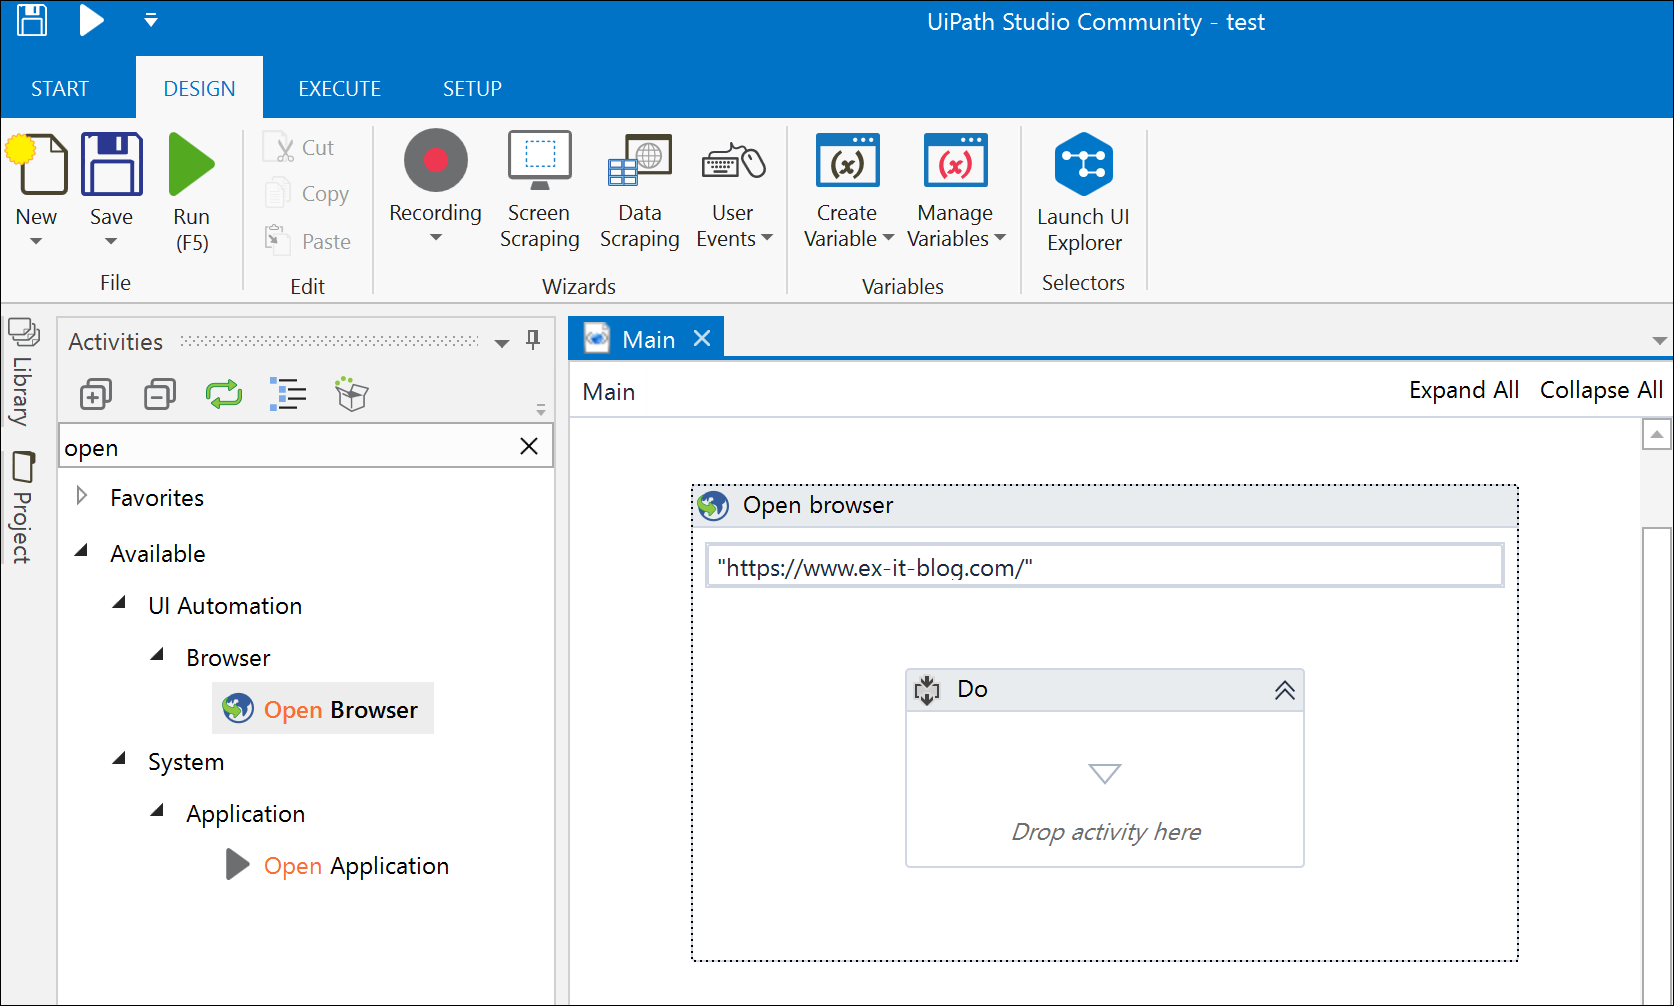
Task: Click the quick-access run icon in title bar
Action: [x=91, y=20]
